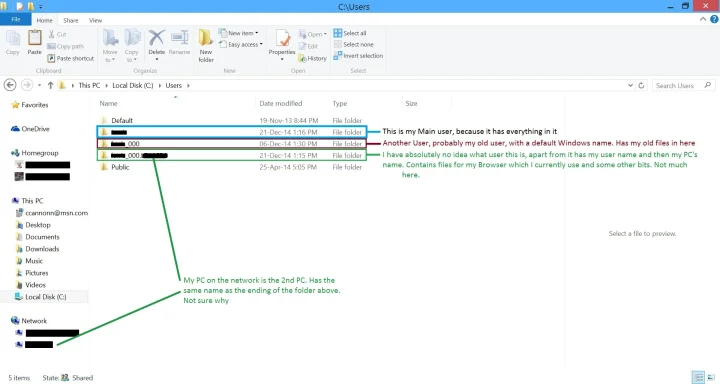Viewport: 720px width, 384px height.
Task: Select Local Disk (C:) in navigation pane
Action: click(x=41, y=297)
